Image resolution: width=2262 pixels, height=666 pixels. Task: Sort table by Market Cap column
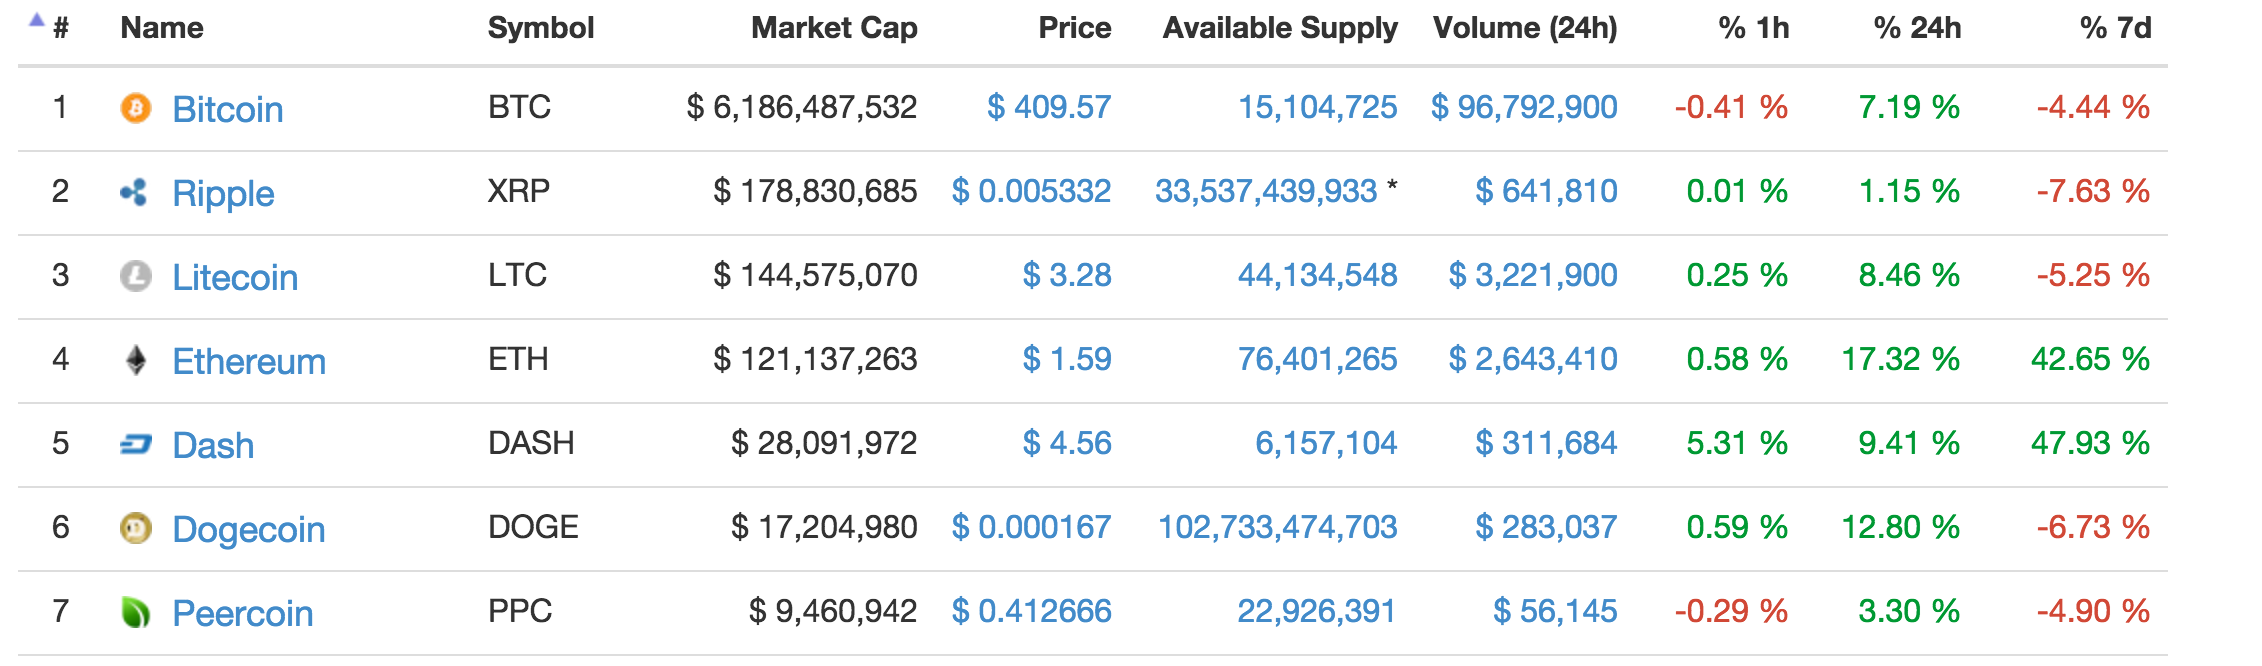click(834, 28)
